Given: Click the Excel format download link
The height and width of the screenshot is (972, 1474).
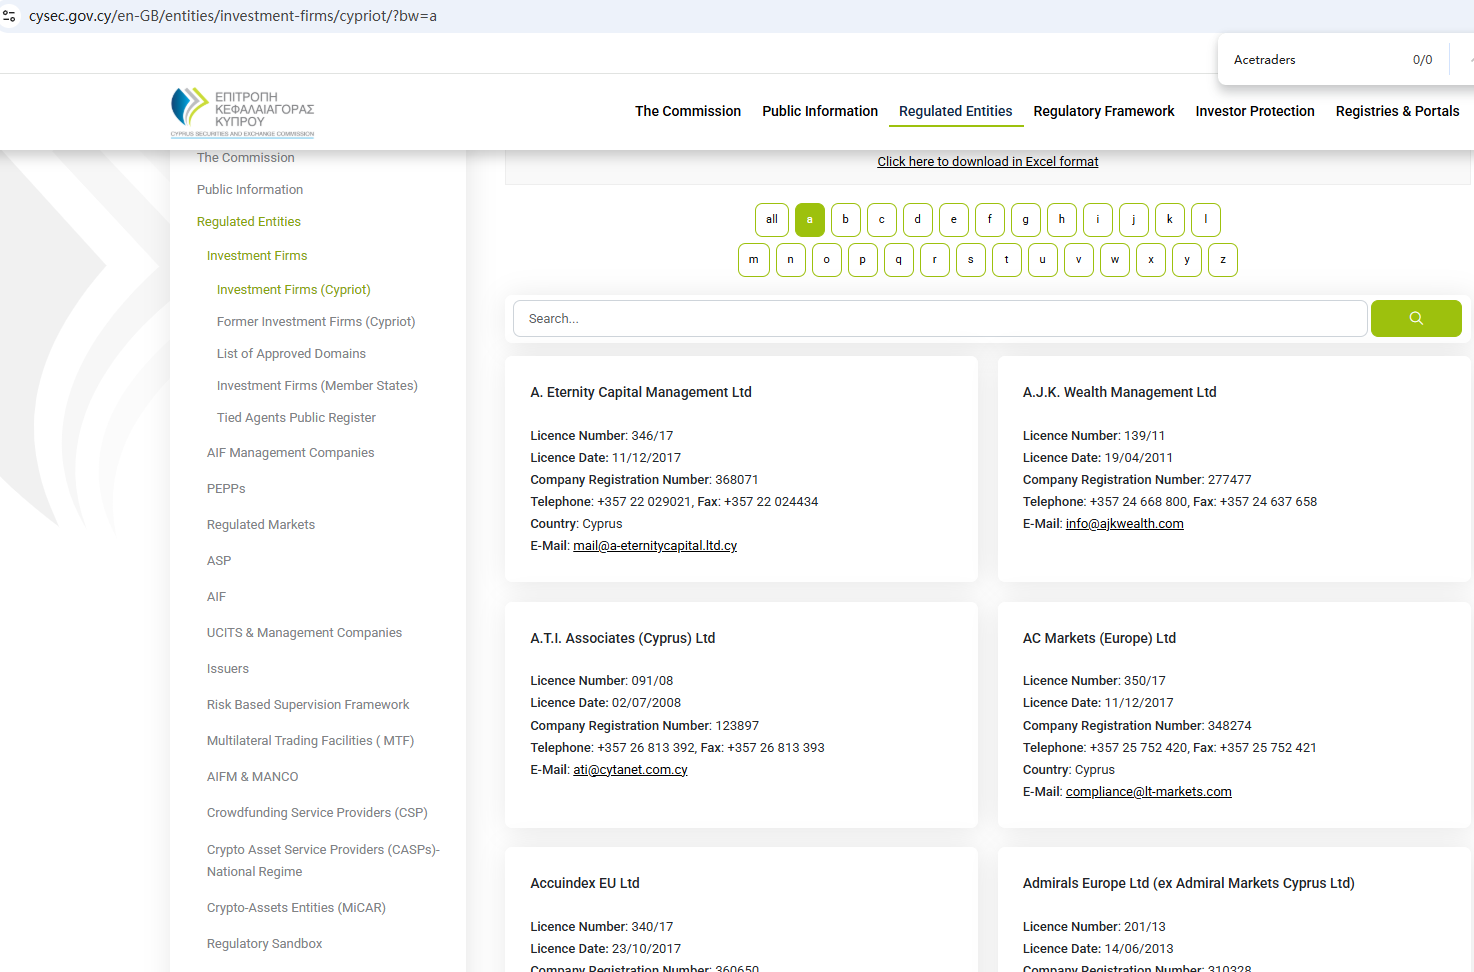Looking at the screenshot, I should pos(987,162).
